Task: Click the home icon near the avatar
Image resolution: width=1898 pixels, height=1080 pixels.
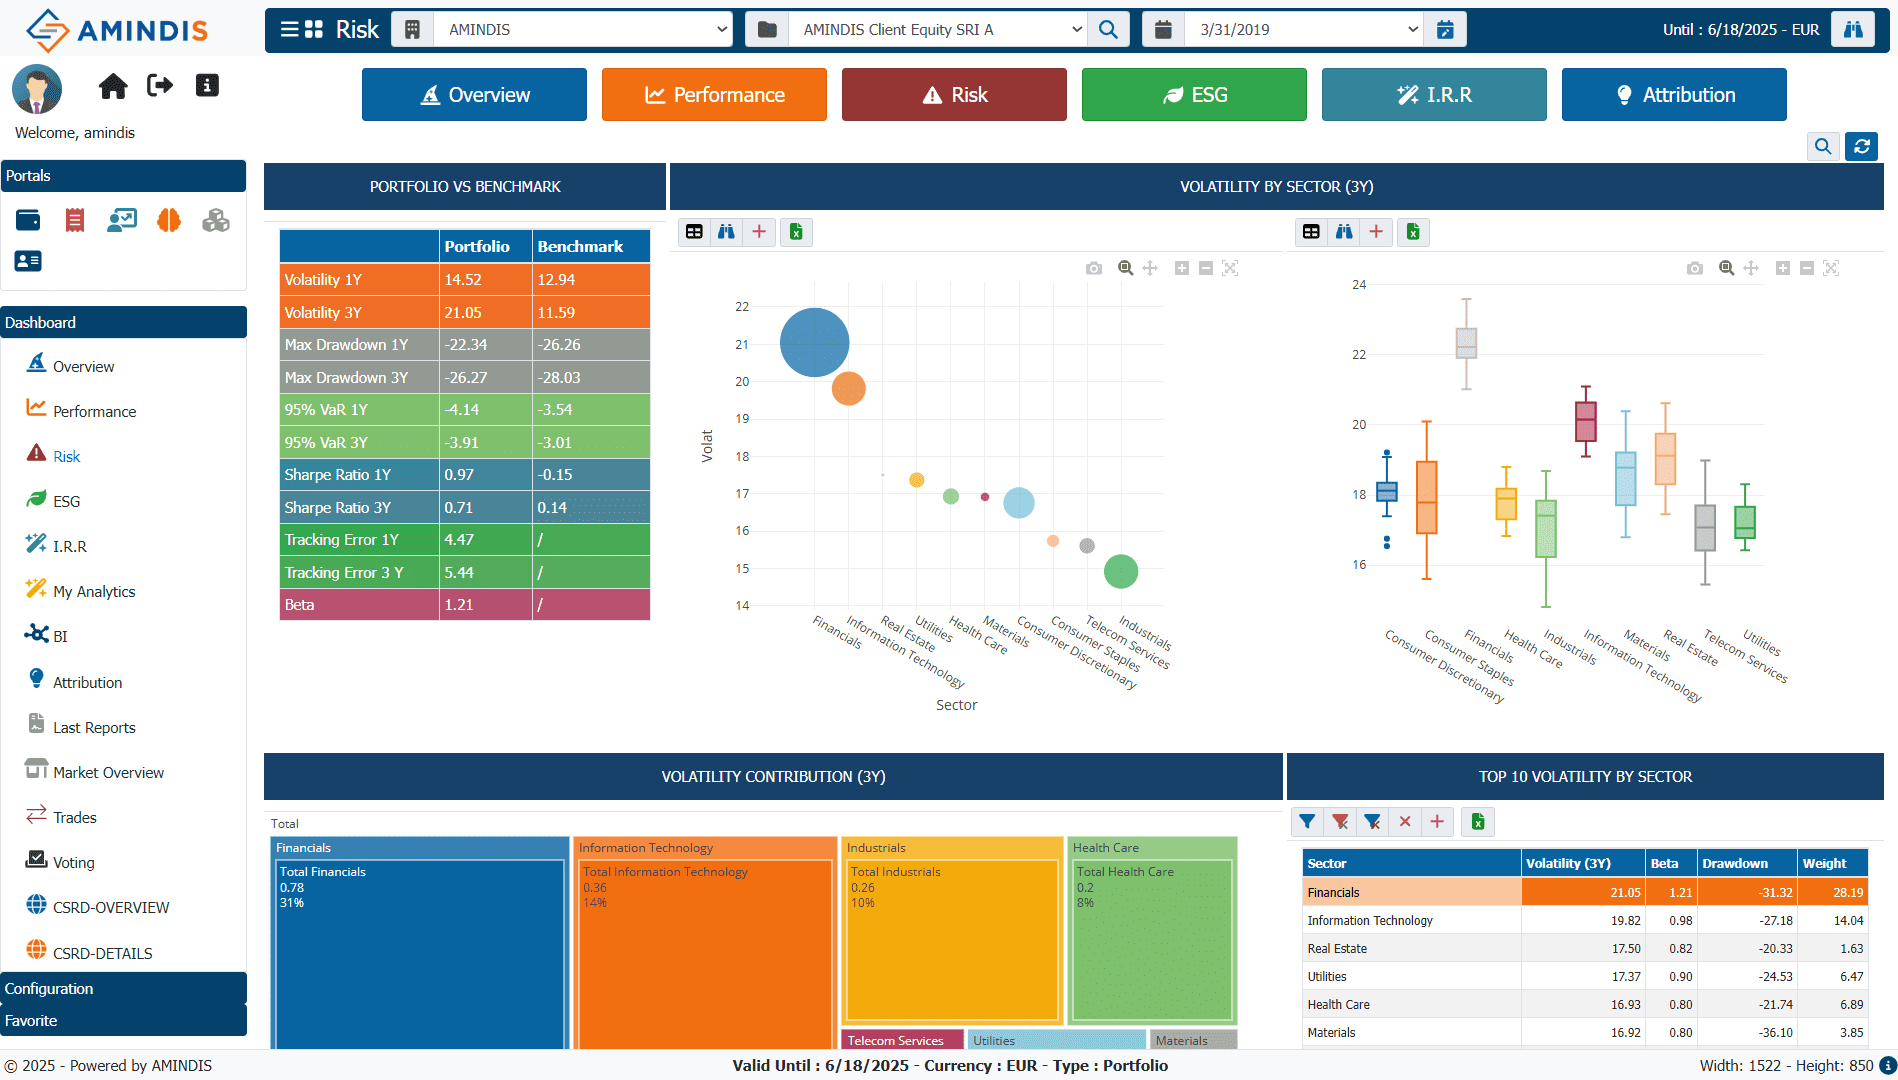Action: (x=113, y=87)
